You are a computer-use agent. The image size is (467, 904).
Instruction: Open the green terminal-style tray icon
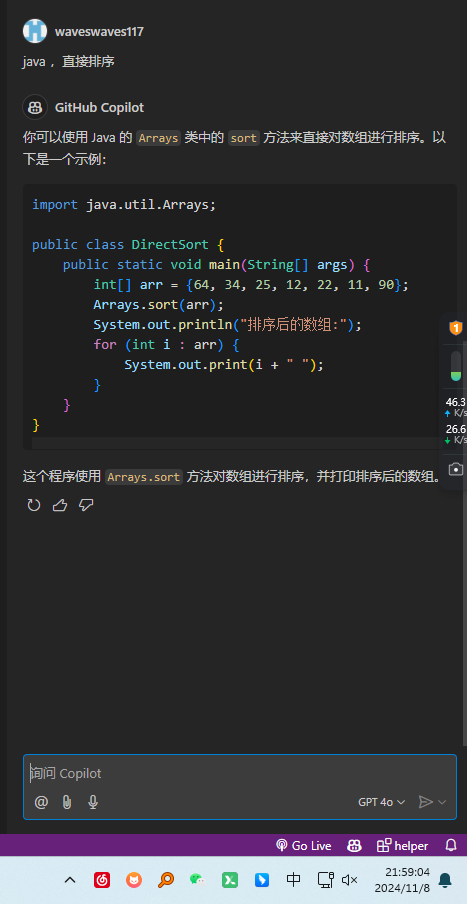point(229,880)
